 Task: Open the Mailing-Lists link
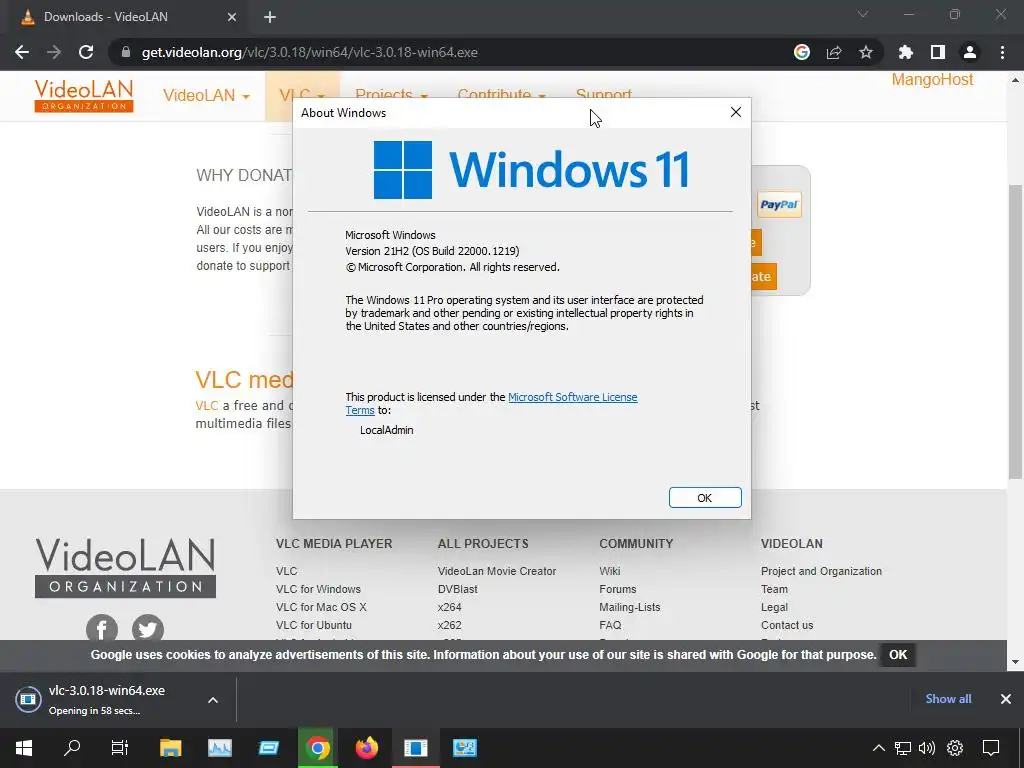pyautogui.click(x=630, y=607)
